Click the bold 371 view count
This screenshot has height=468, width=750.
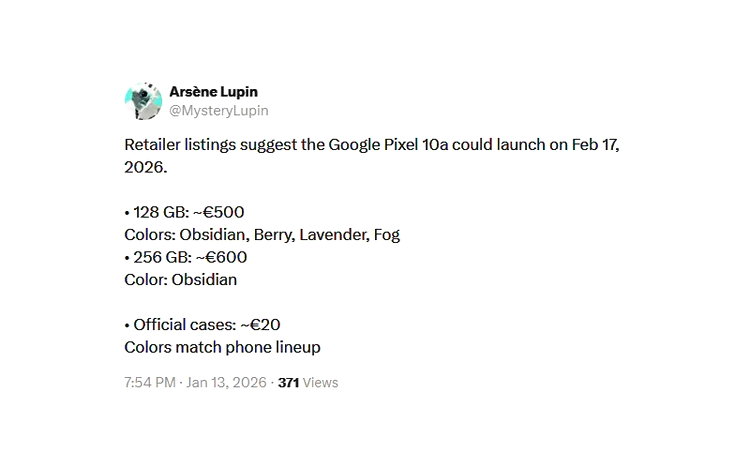coord(288,382)
